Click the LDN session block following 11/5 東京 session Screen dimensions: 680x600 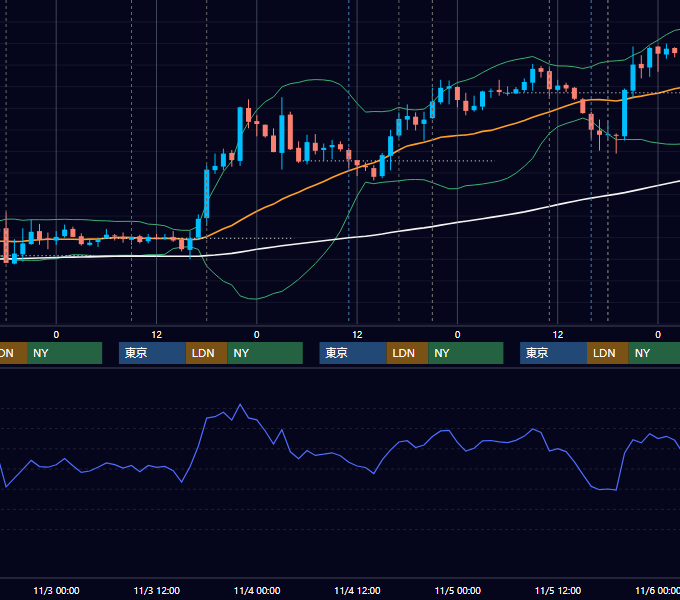pos(608,353)
